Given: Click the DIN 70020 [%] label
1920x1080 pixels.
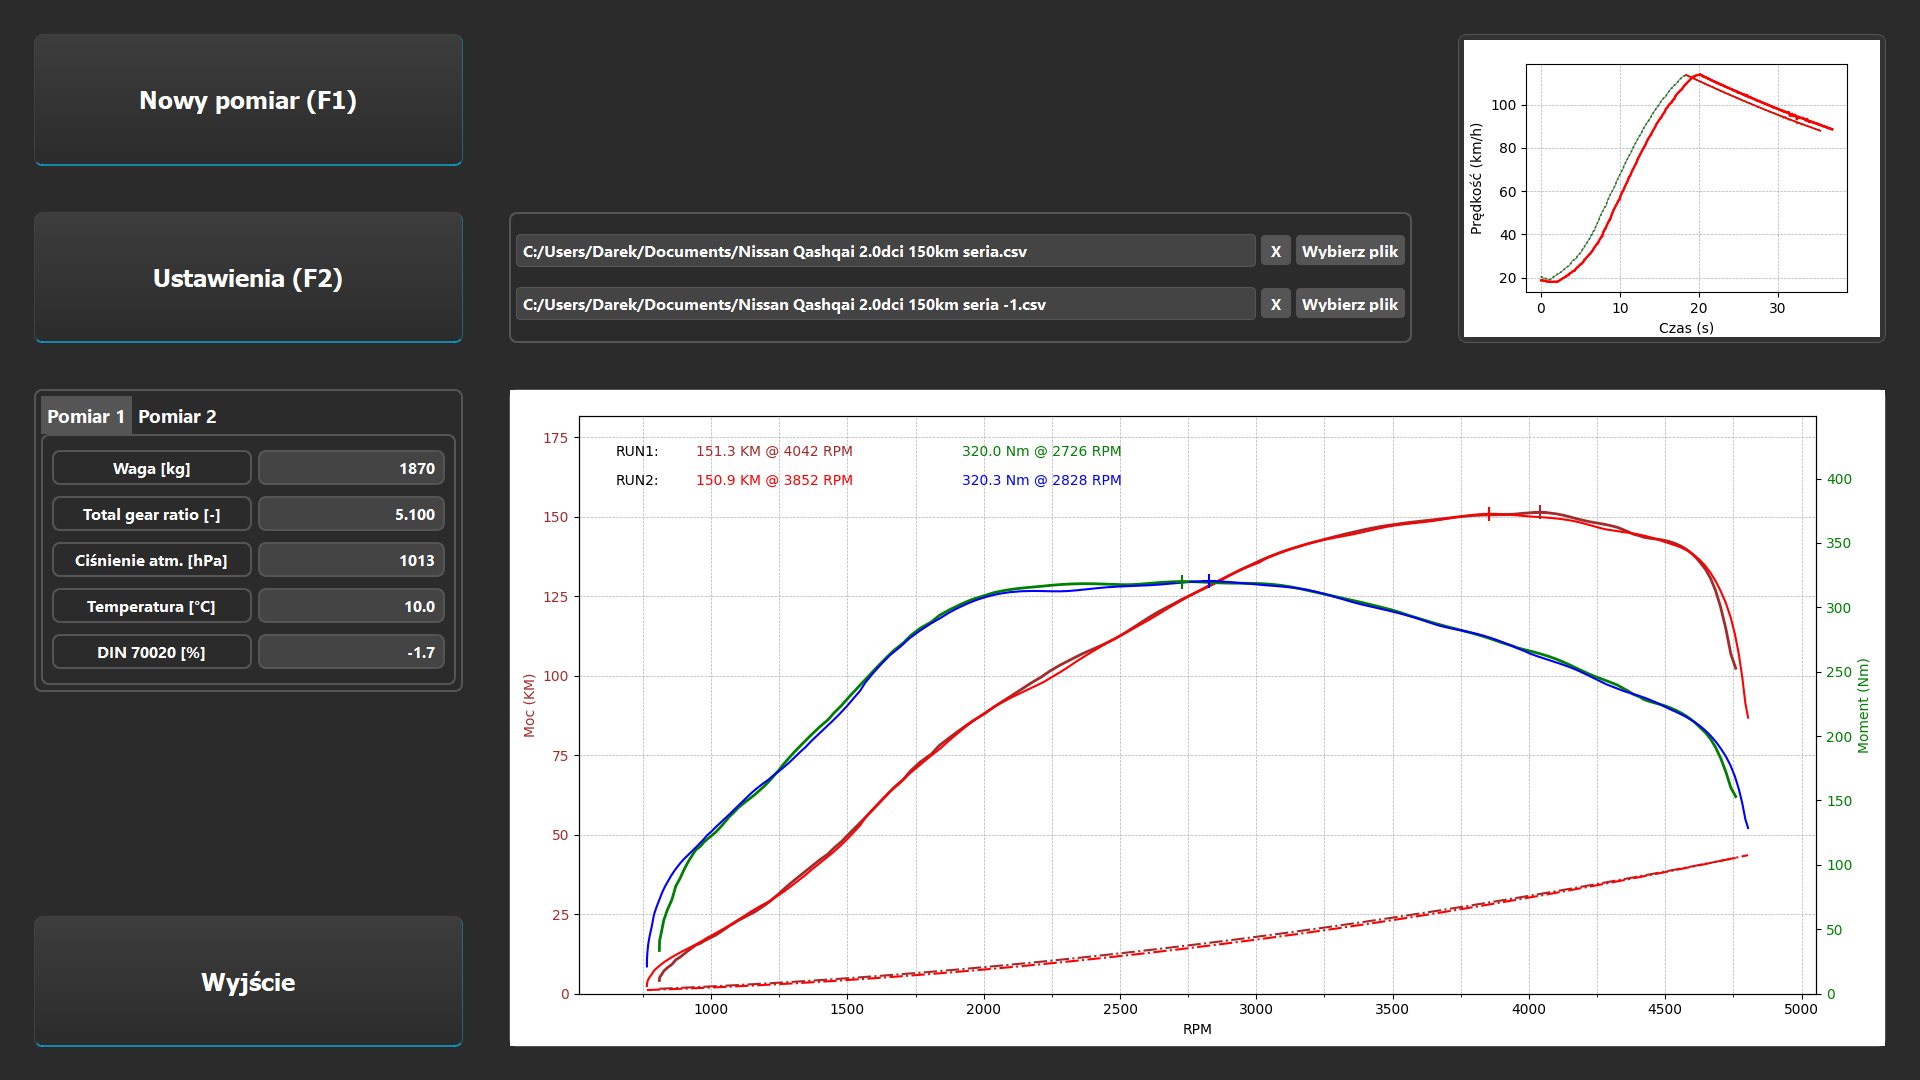Looking at the screenshot, I should point(151,652).
